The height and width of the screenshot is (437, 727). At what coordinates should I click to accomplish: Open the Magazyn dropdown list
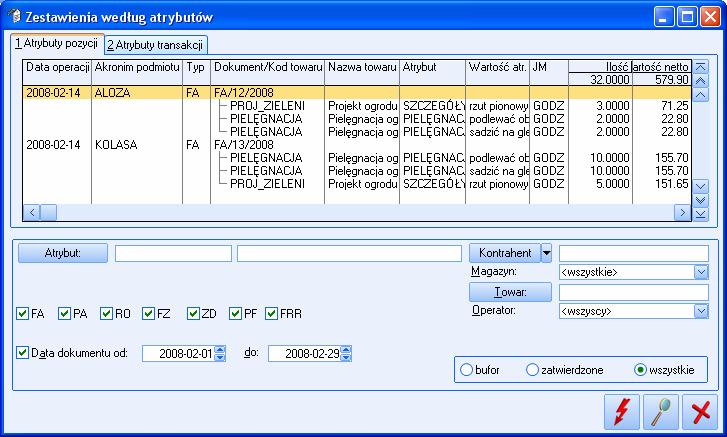[x=701, y=272]
